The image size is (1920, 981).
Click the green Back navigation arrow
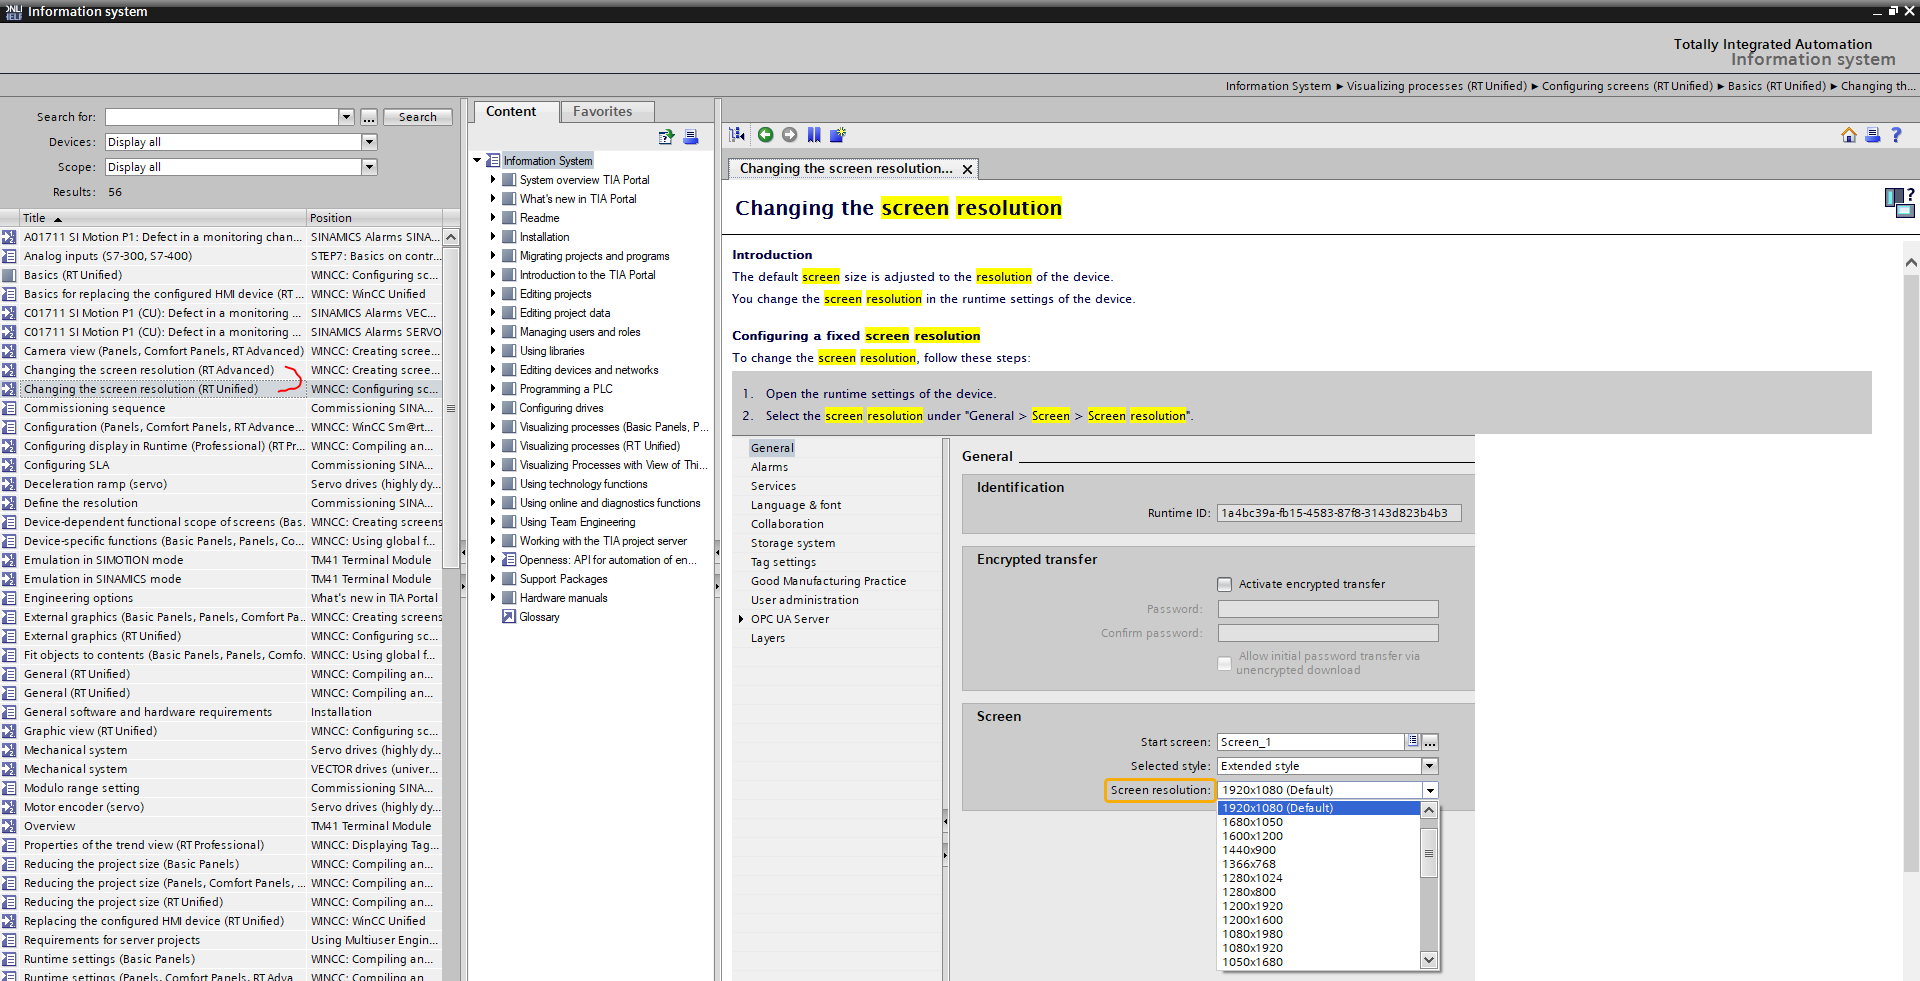click(765, 135)
